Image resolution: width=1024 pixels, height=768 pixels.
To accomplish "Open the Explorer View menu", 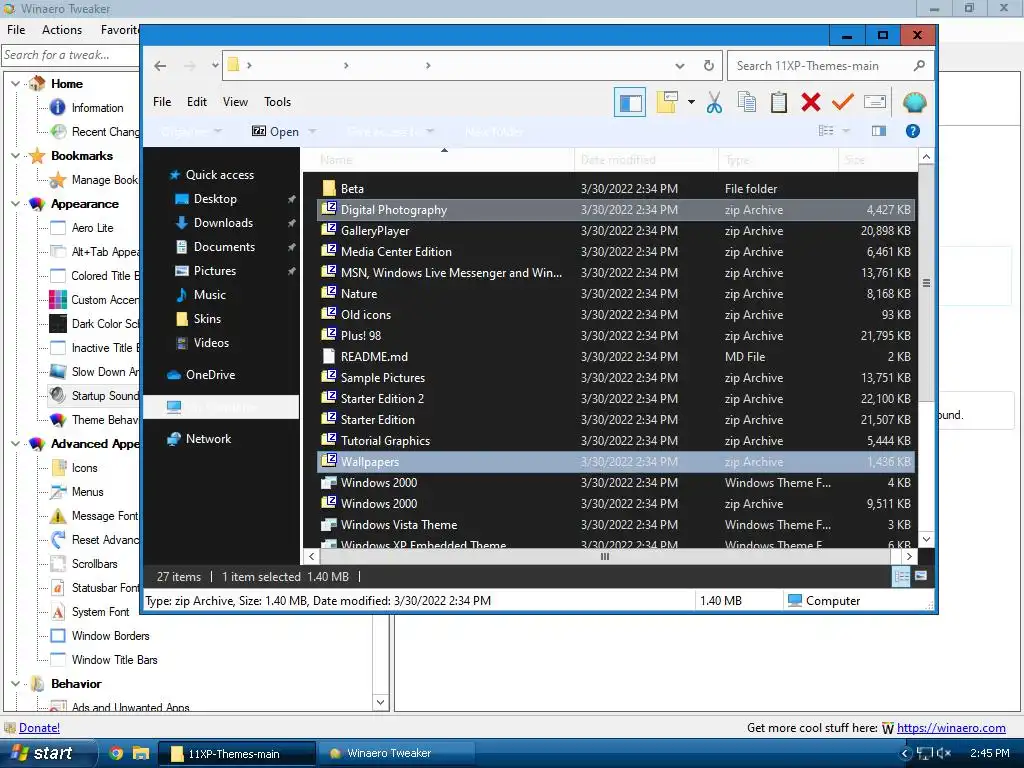I will click(235, 102).
